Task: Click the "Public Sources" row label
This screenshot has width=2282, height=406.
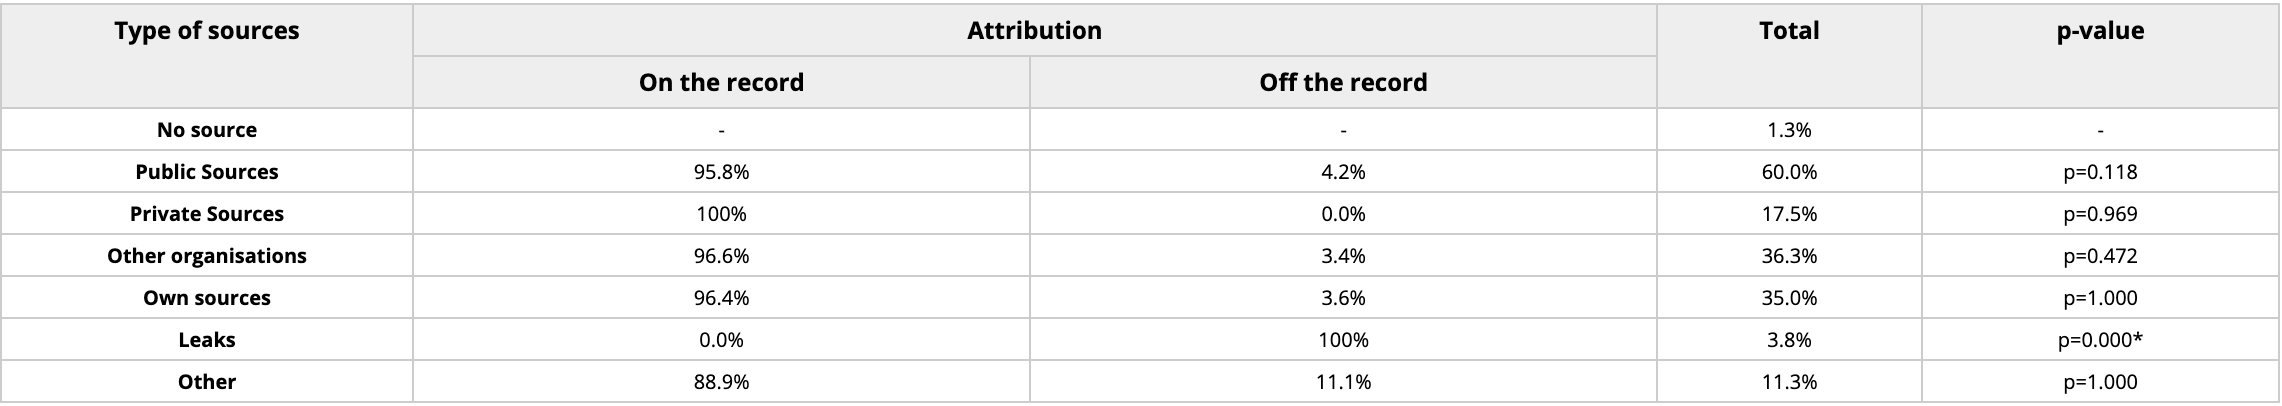Action: tap(206, 172)
